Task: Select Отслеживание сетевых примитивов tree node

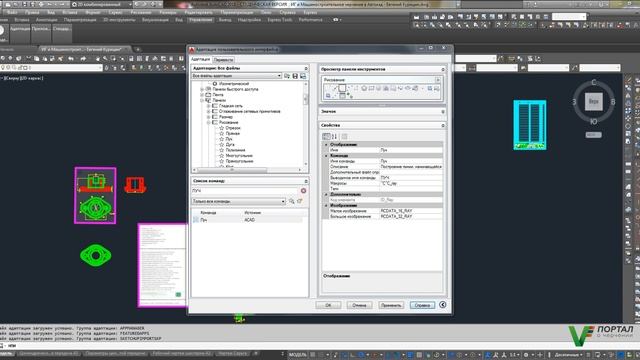Action: (249, 111)
